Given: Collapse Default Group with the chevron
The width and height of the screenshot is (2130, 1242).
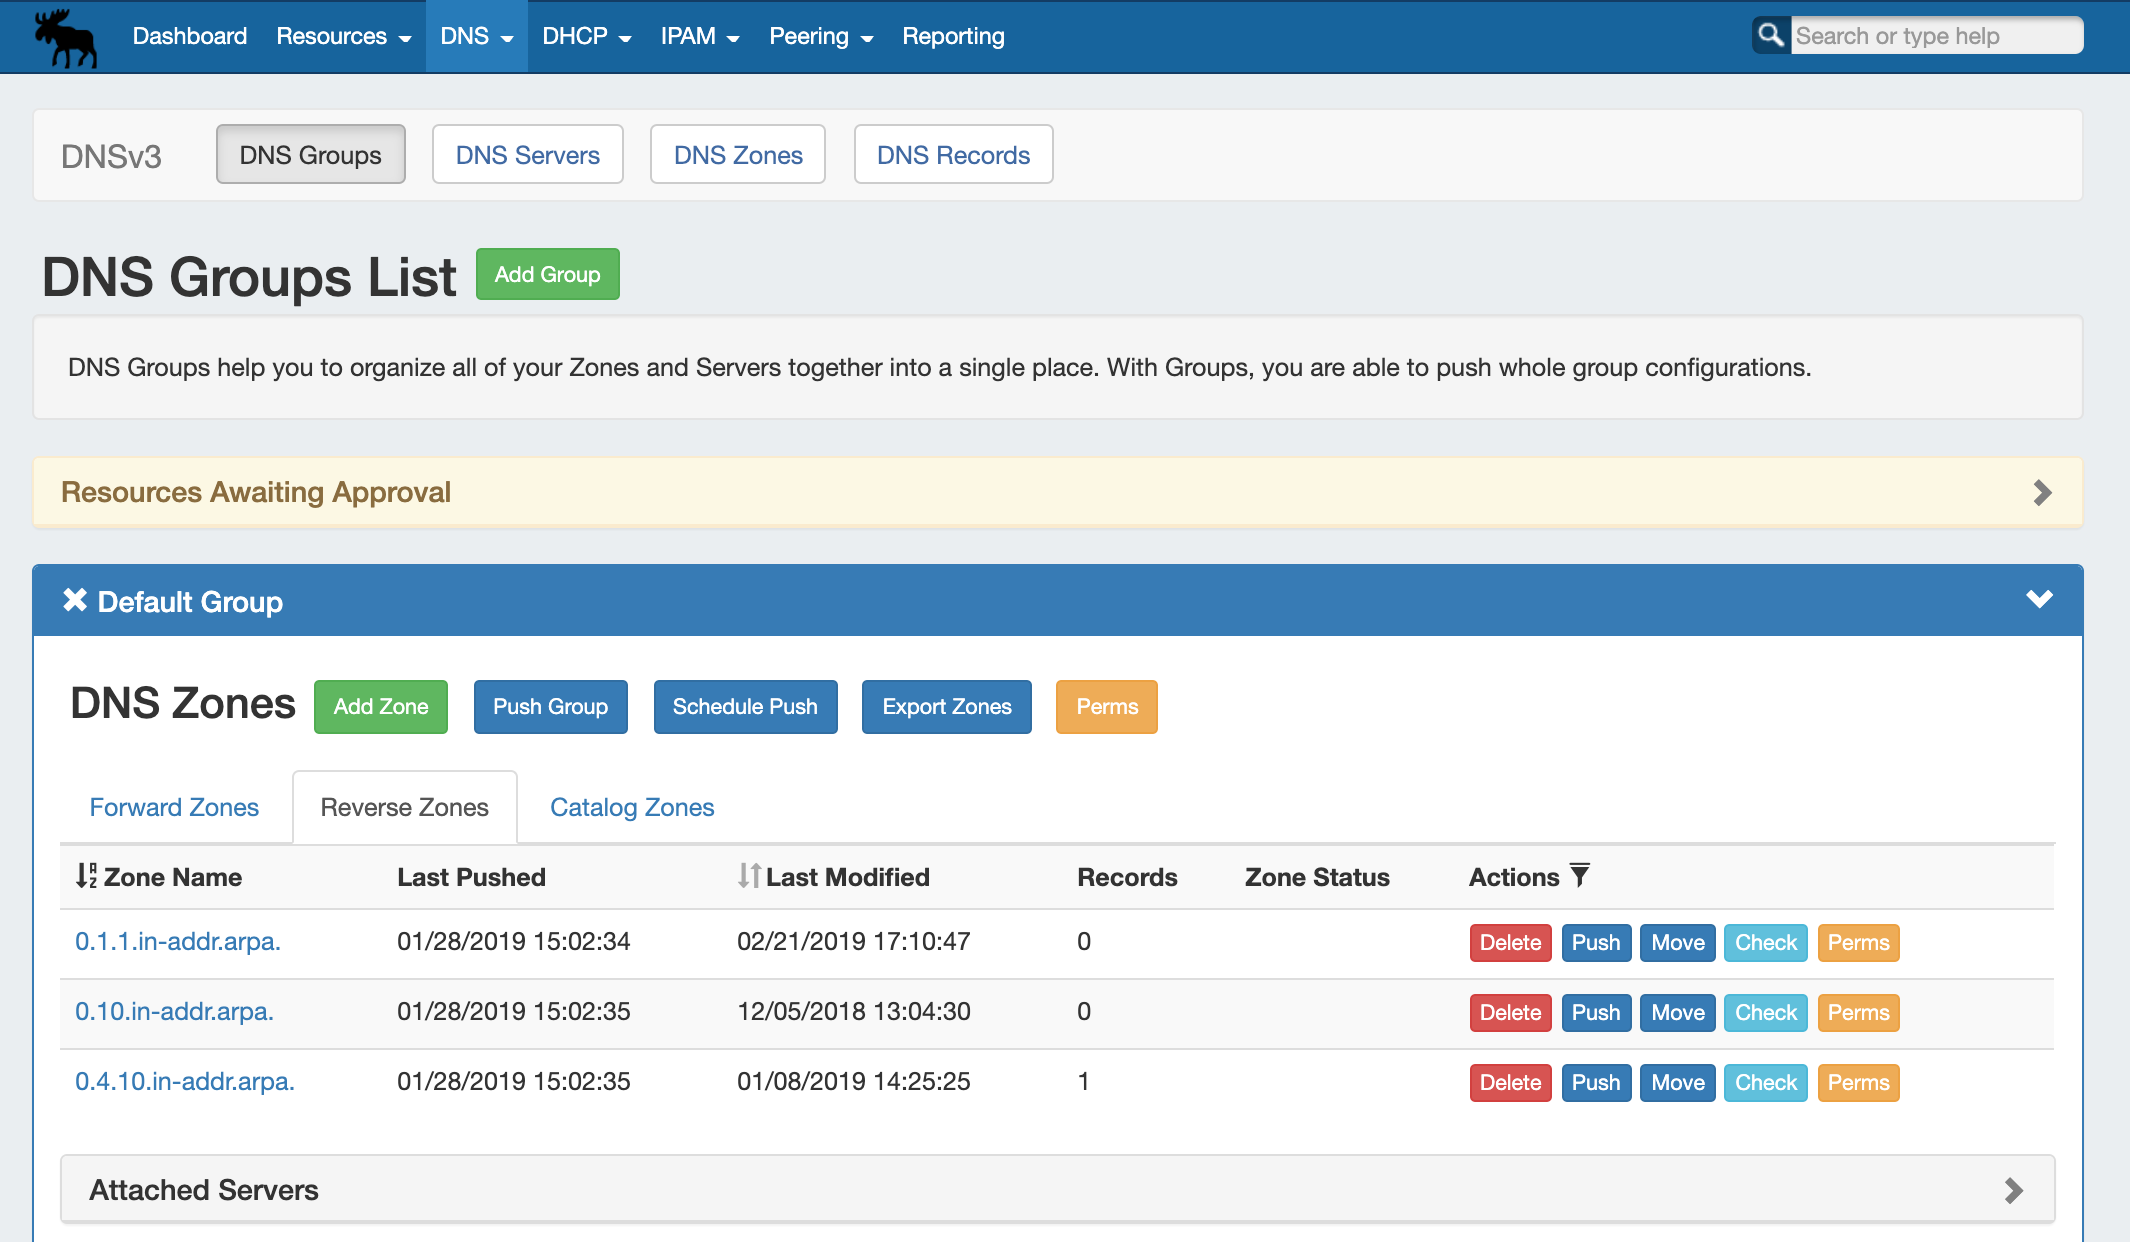Looking at the screenshot, I should (2039, 599).
